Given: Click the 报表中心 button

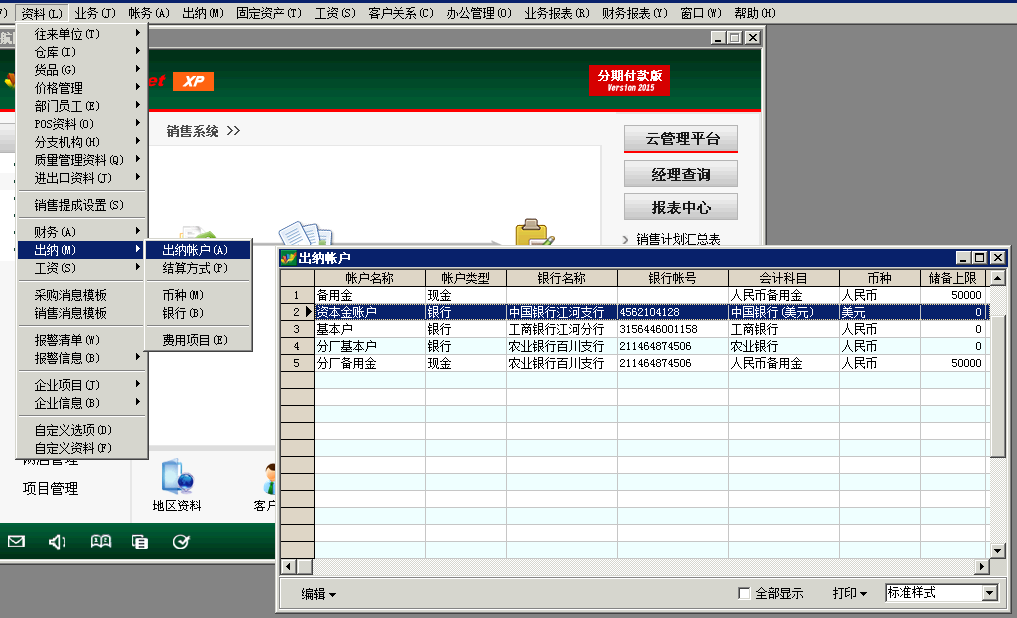Looking at the screenshot, I should [681, 207].
